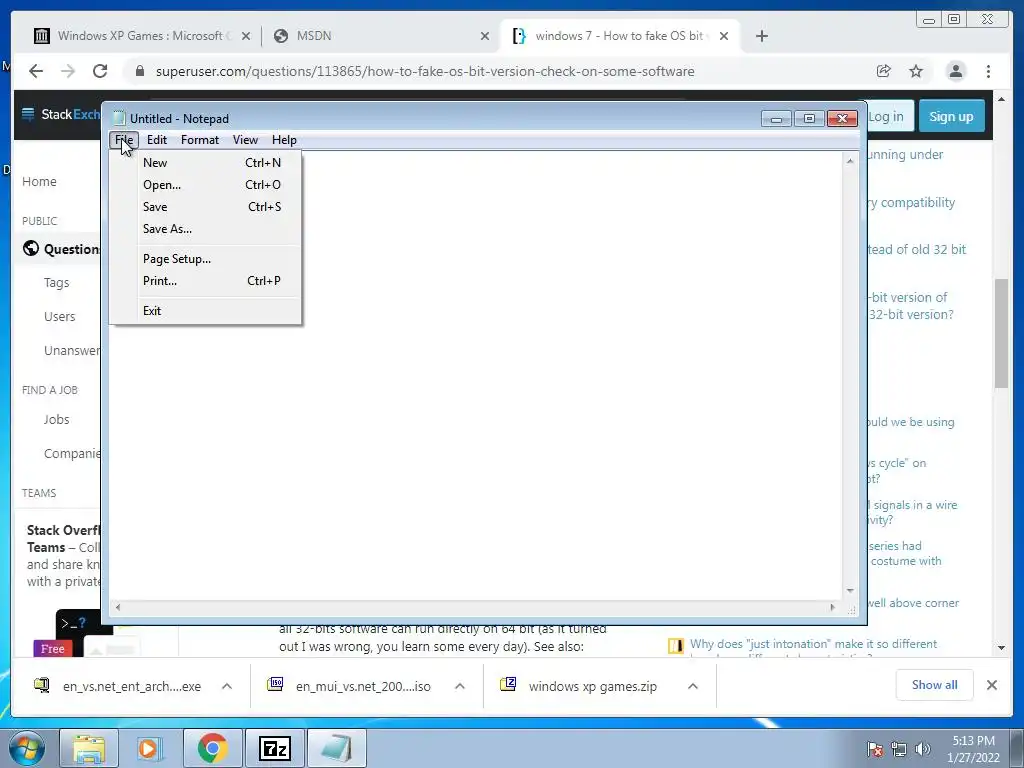Open Windows Media Player from taskbar

(x=150, y=748)
